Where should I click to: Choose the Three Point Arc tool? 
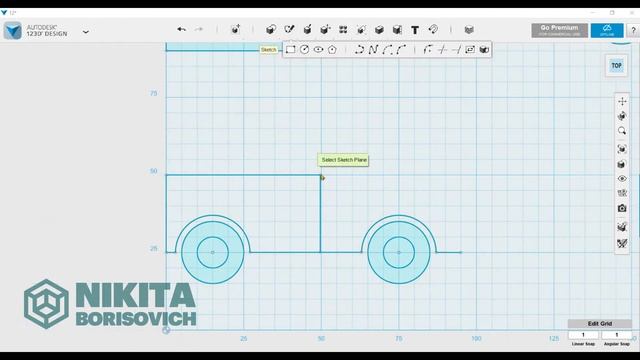click(x=401, y=49)
